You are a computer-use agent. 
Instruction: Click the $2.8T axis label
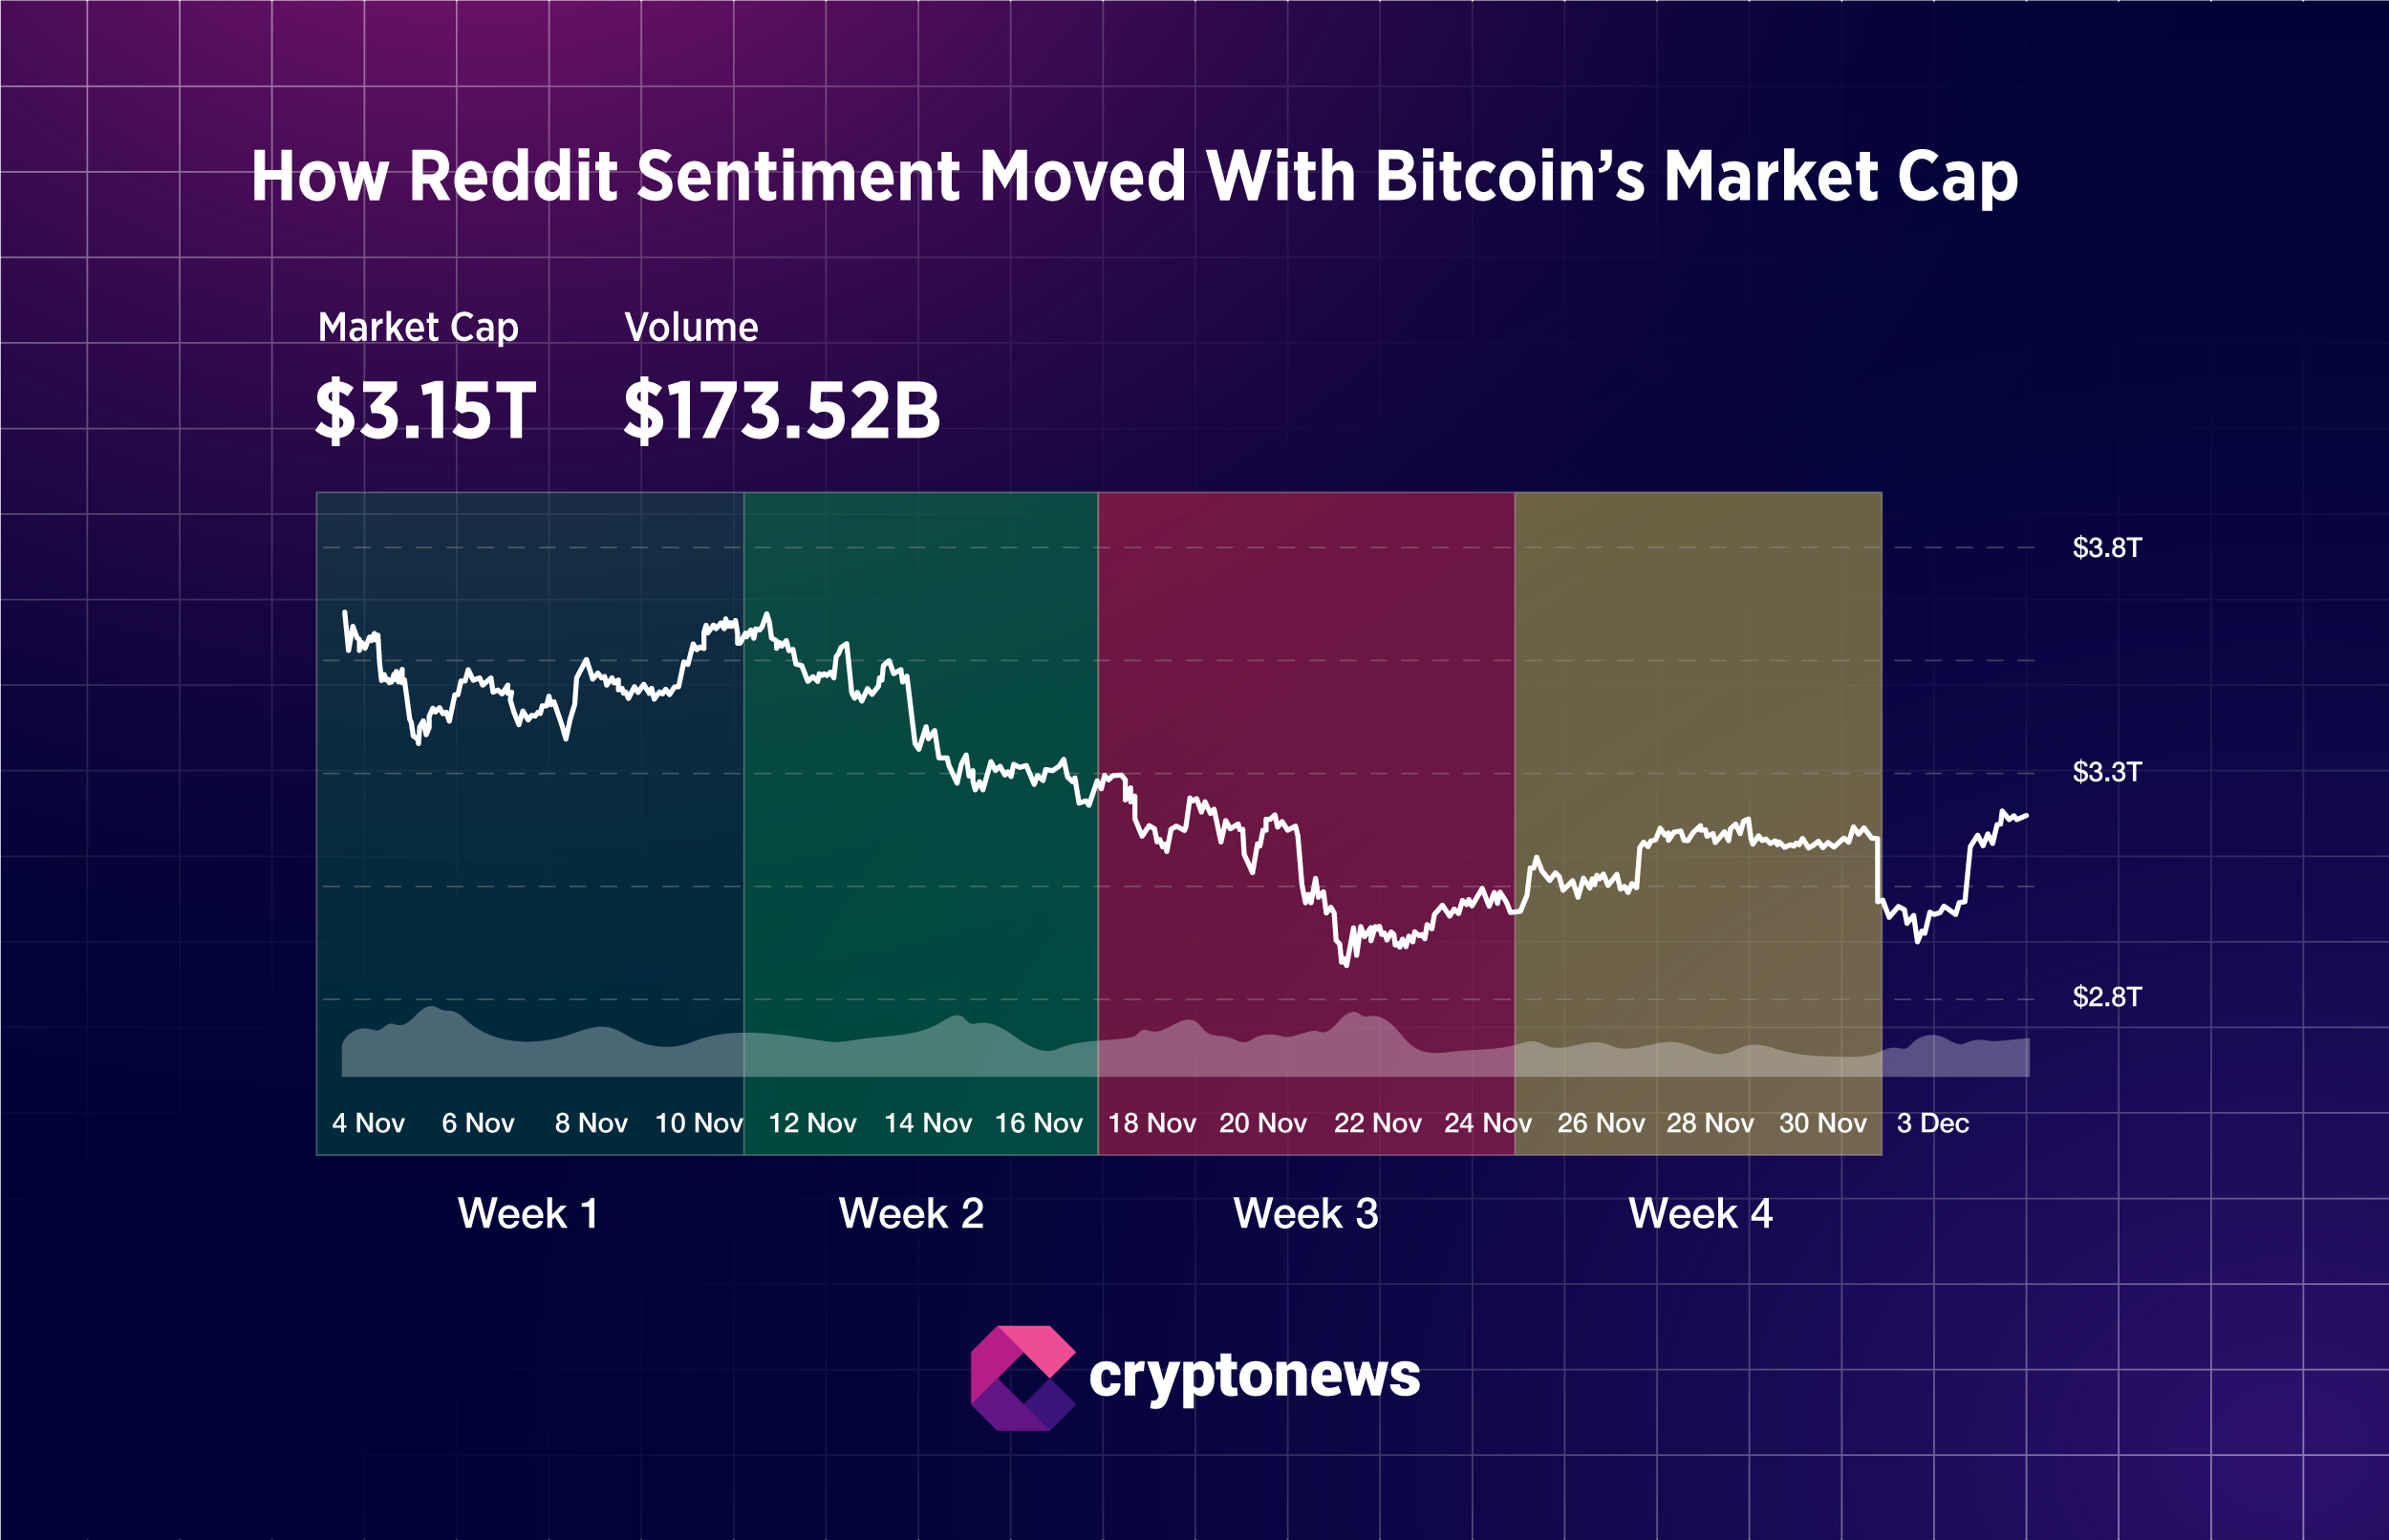pyautogui.click(x=2106, y=997)
